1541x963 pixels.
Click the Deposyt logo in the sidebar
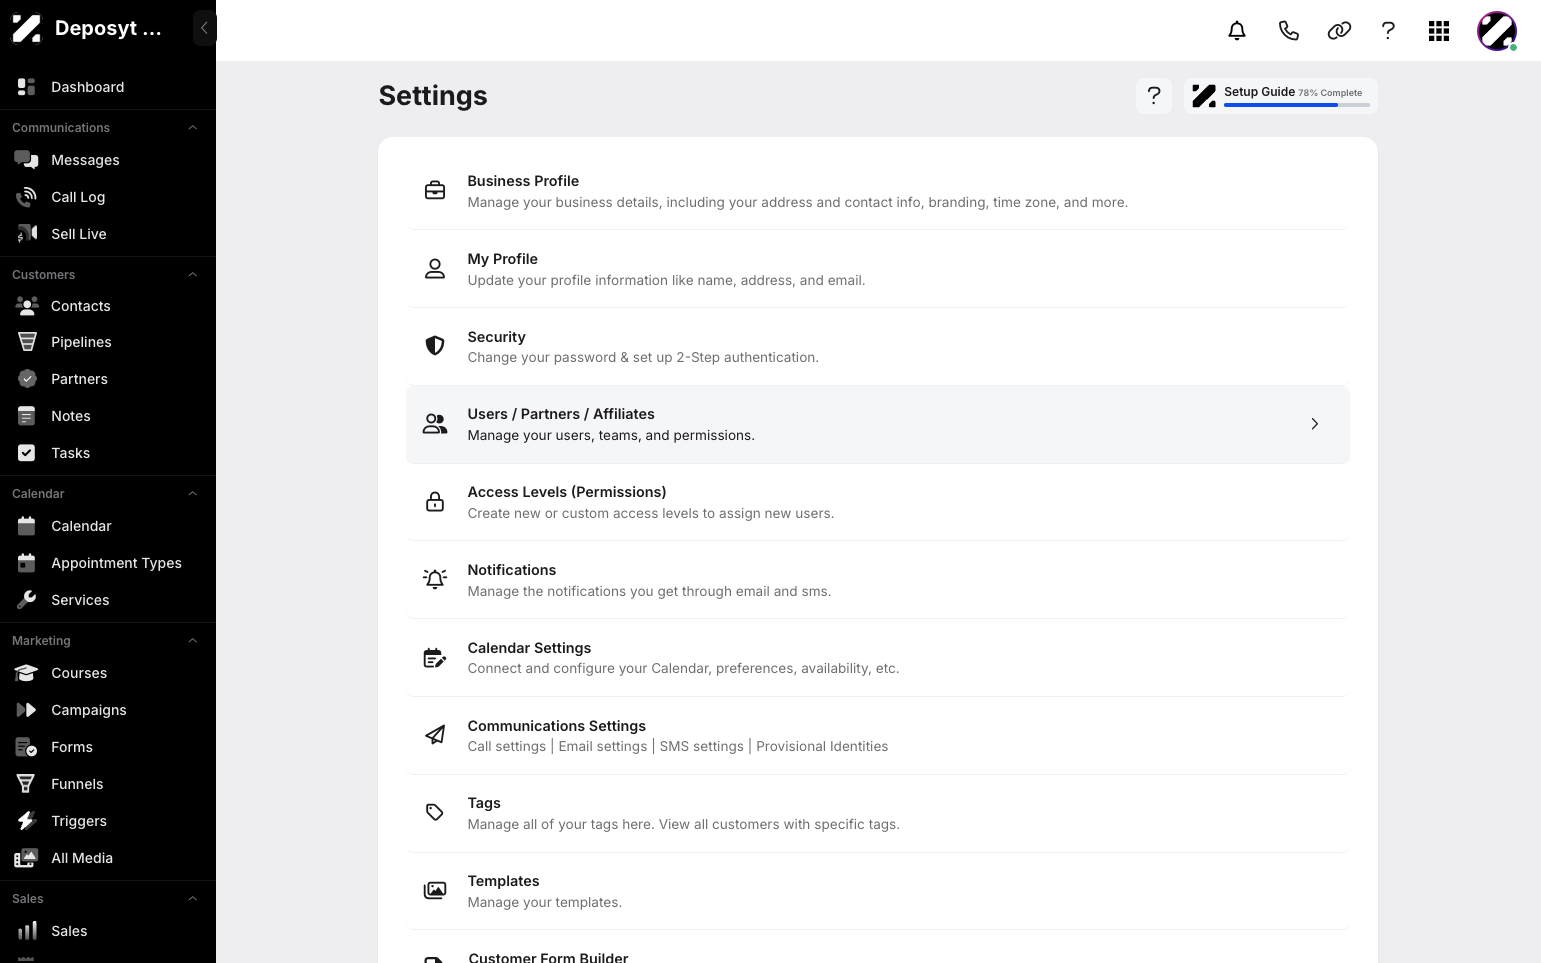tap(26, 28)
